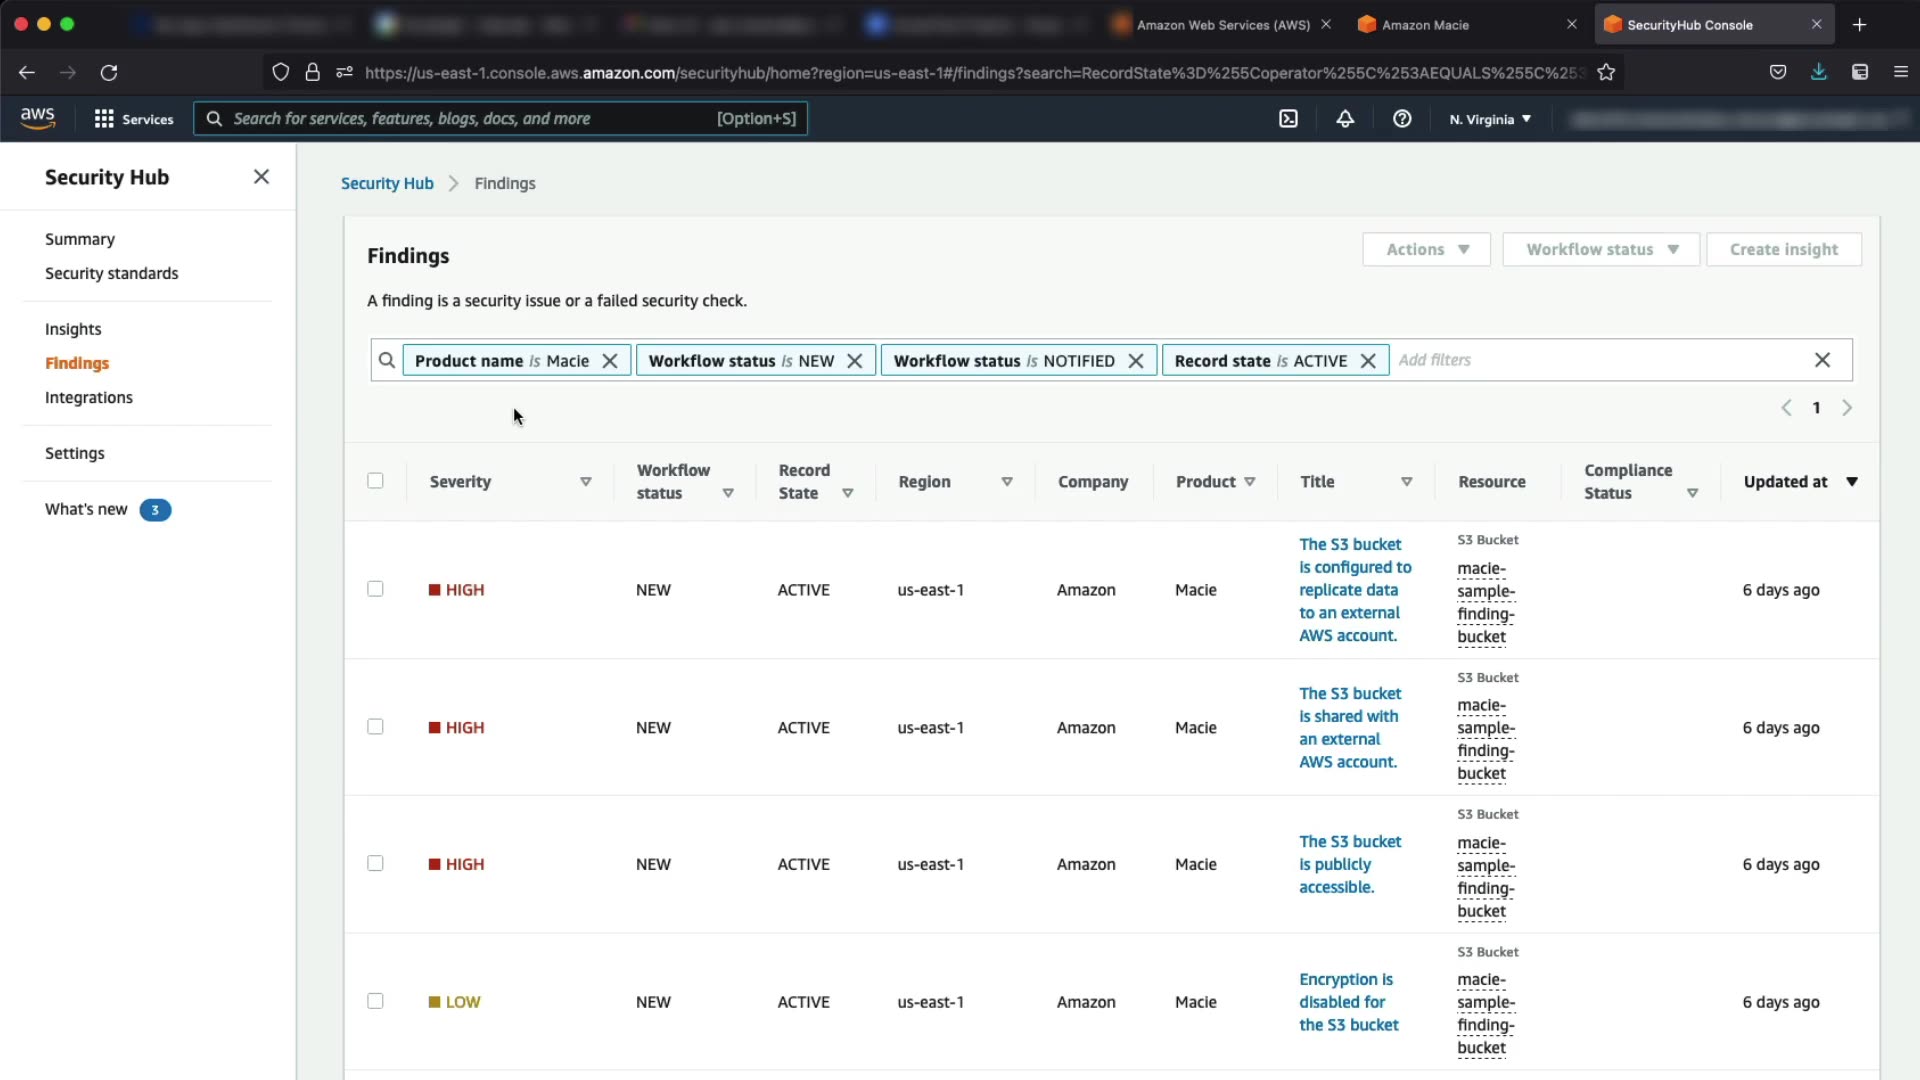Check the publicly accessible S3 bucket finding
This screenshot has width=1920, height=1080.
click(x=375, y=864)
